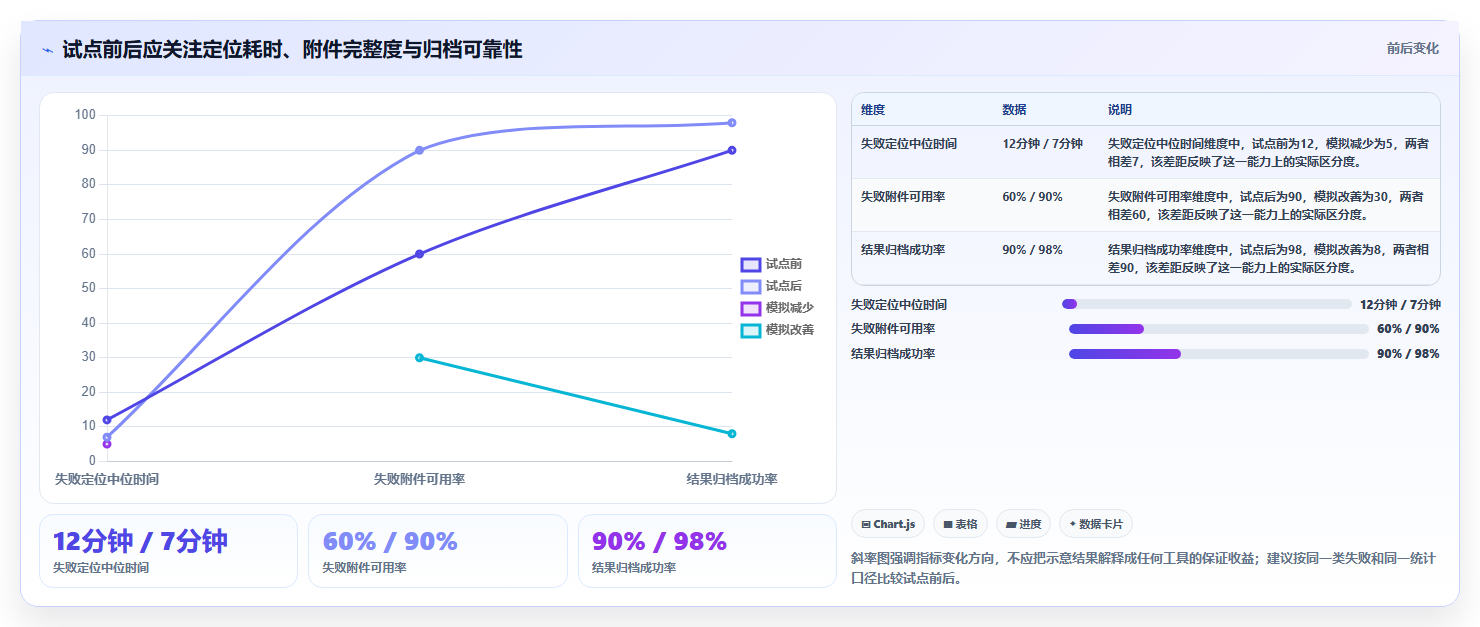Click the 结果归档成功率 description cell in table
Screen dimensions: 1480x627
(x=1268, y=258)
